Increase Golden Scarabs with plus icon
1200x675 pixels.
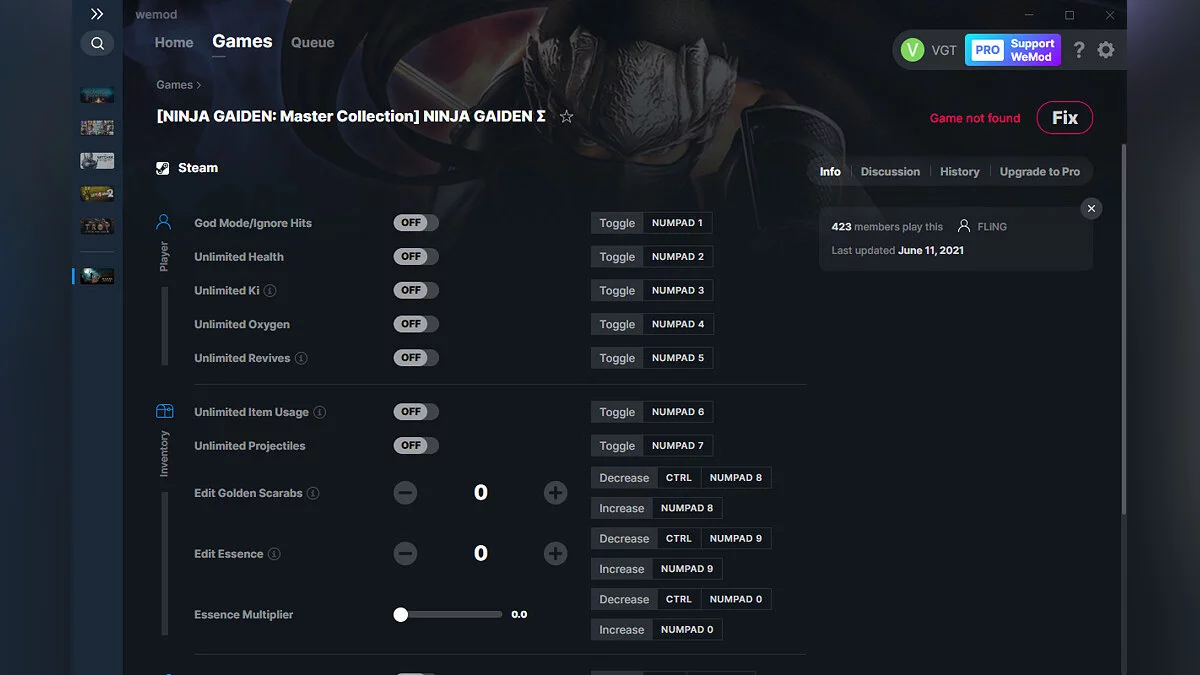(x=556, y=493)
